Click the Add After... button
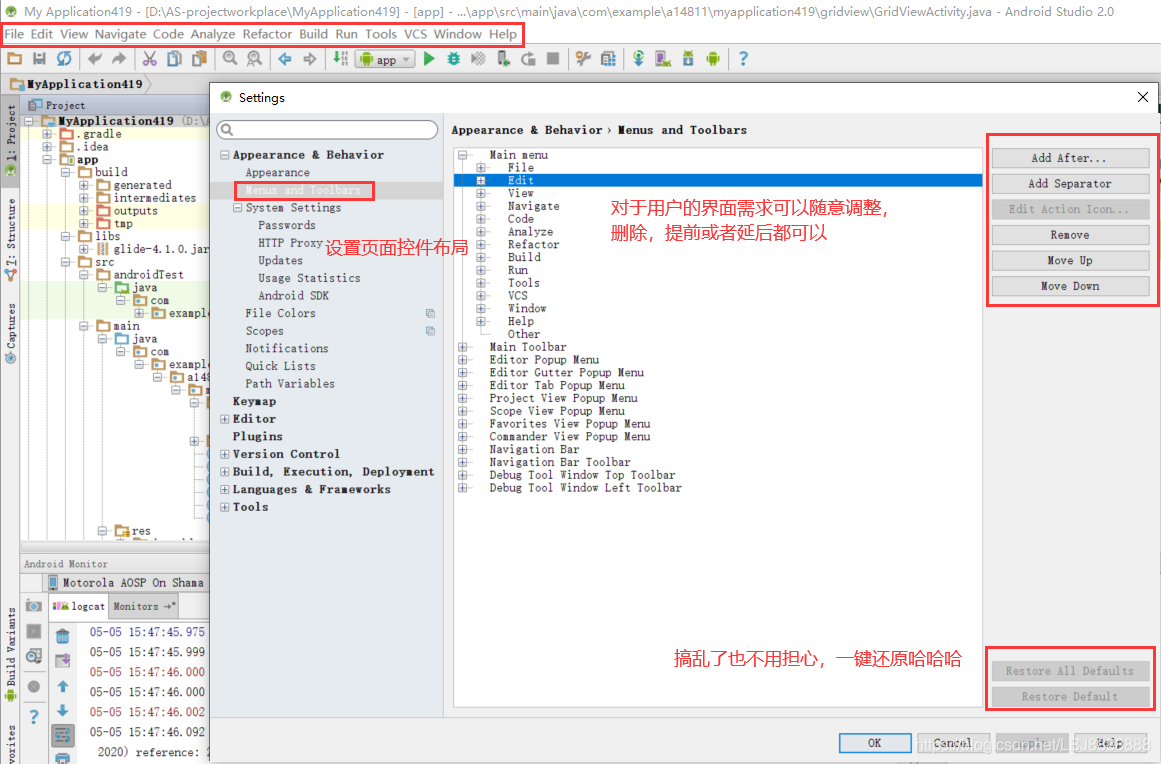The height and width of the screenshot is (764, 1161). [1070, 158]
